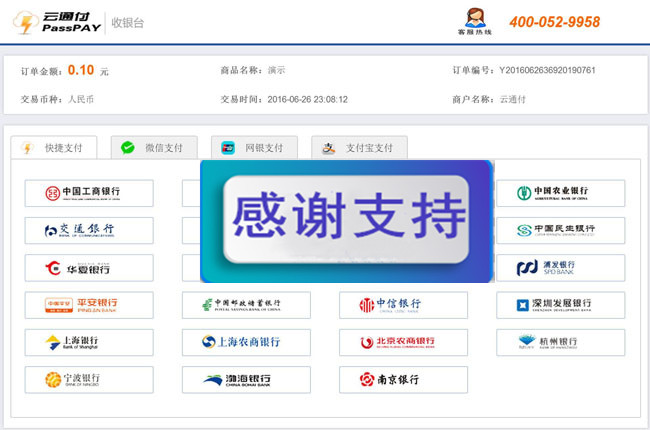650x430 pixels.
Task: Click the UnionPay card icon on 网银支付
Action: [x=228, y=148]
